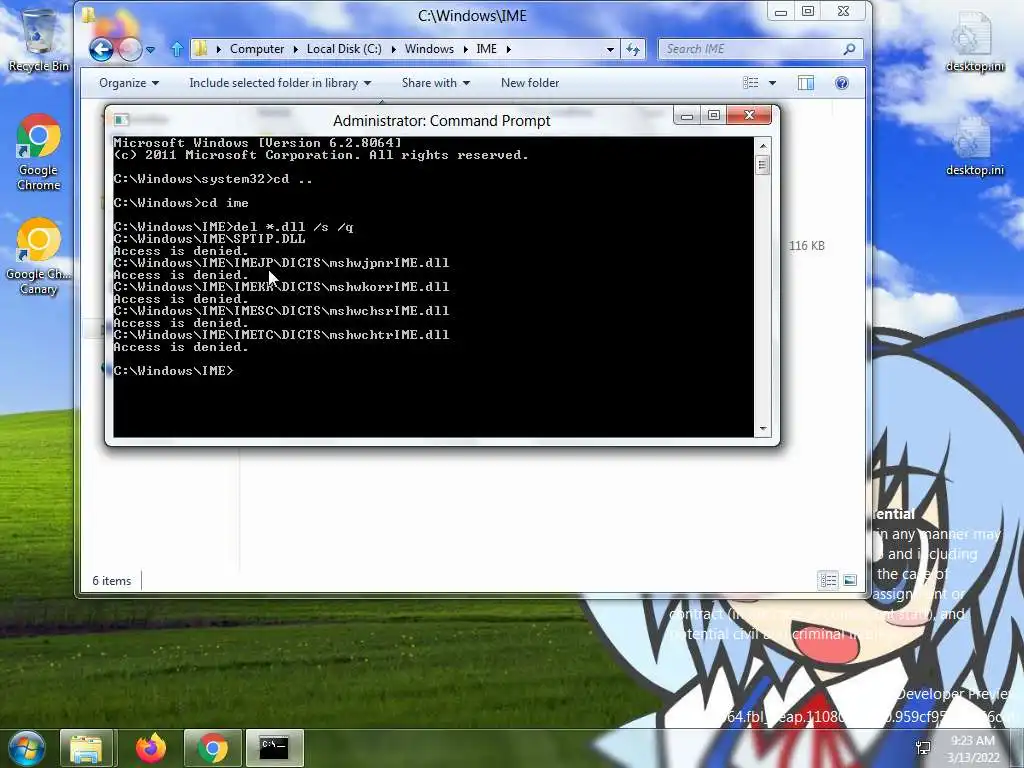The image size is (1024, 768).
Task: Open the Organize menu
Action: tap(129, 83)
